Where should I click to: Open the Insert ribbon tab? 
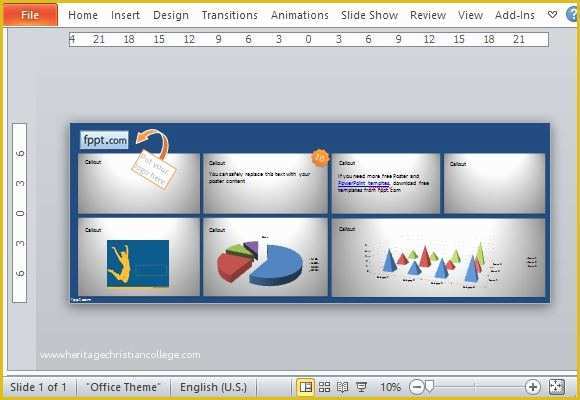pos(125,15)
